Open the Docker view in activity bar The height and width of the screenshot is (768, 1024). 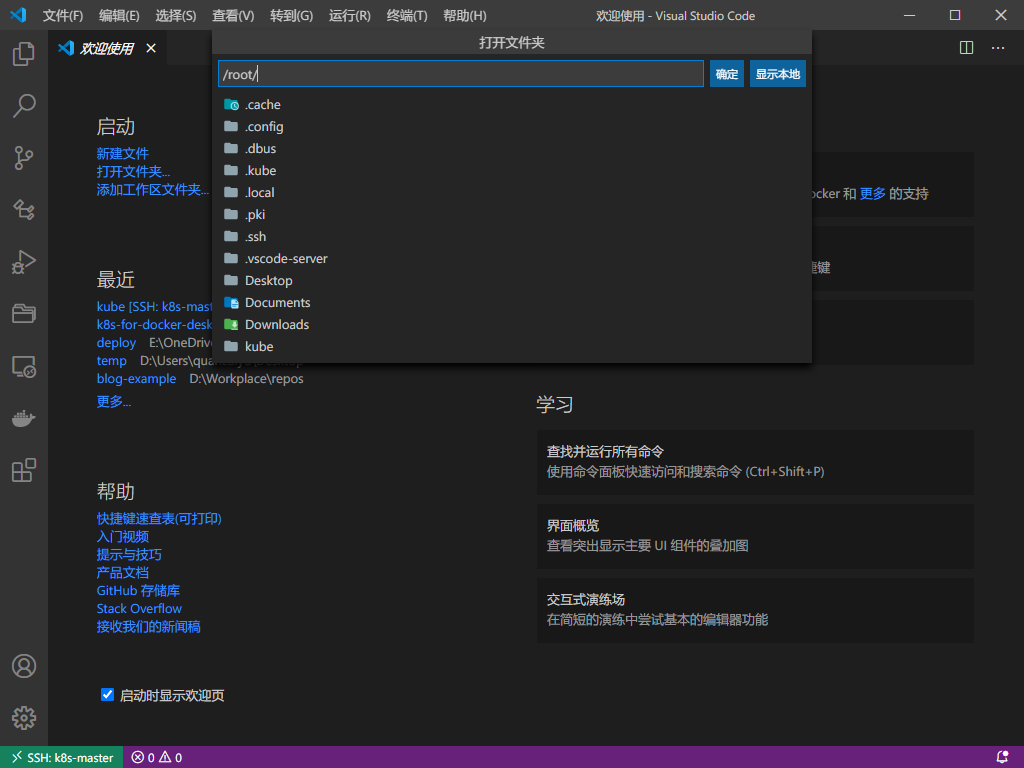24,418
